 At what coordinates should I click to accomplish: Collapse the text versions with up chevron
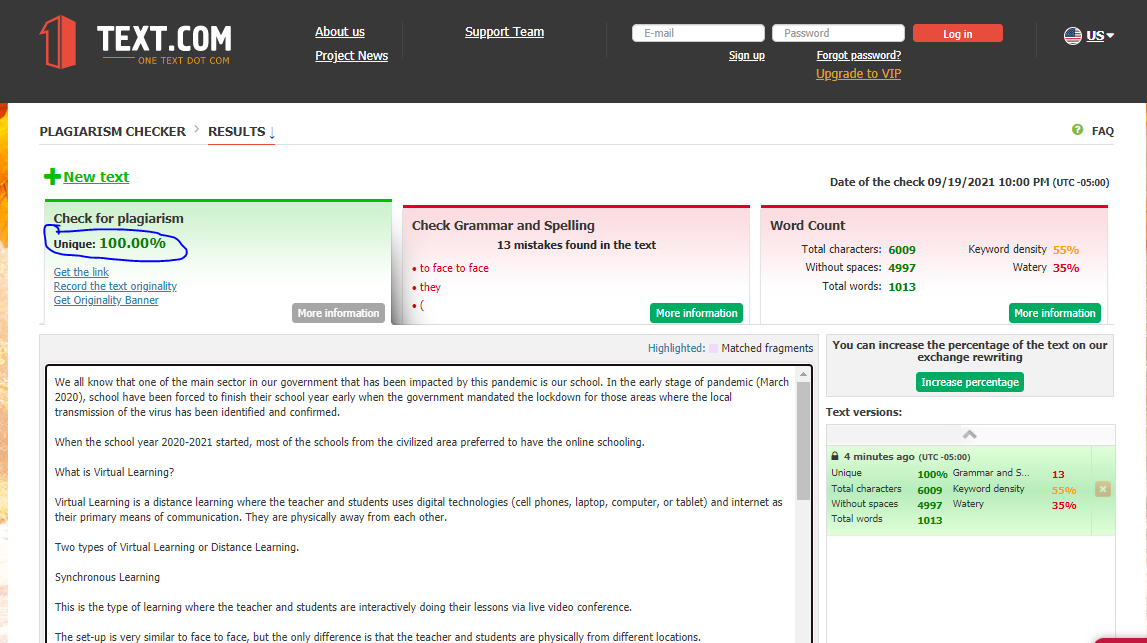[970, 435]
